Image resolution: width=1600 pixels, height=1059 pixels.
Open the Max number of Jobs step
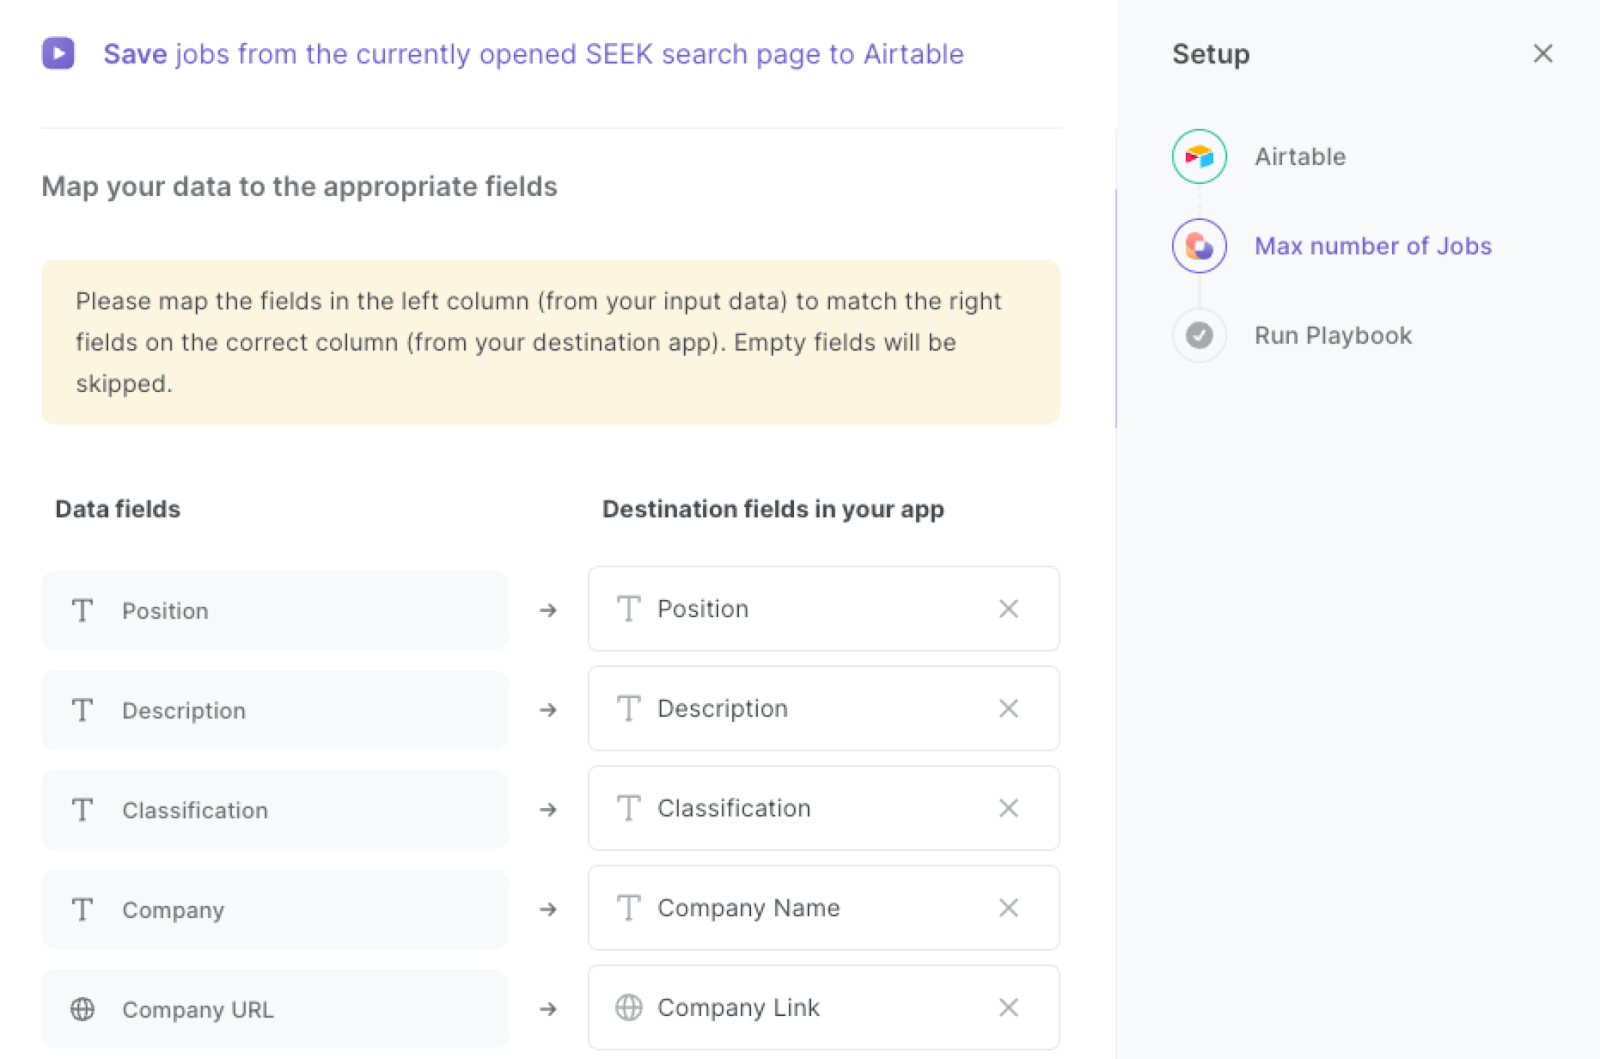(x=1373, y=246)
